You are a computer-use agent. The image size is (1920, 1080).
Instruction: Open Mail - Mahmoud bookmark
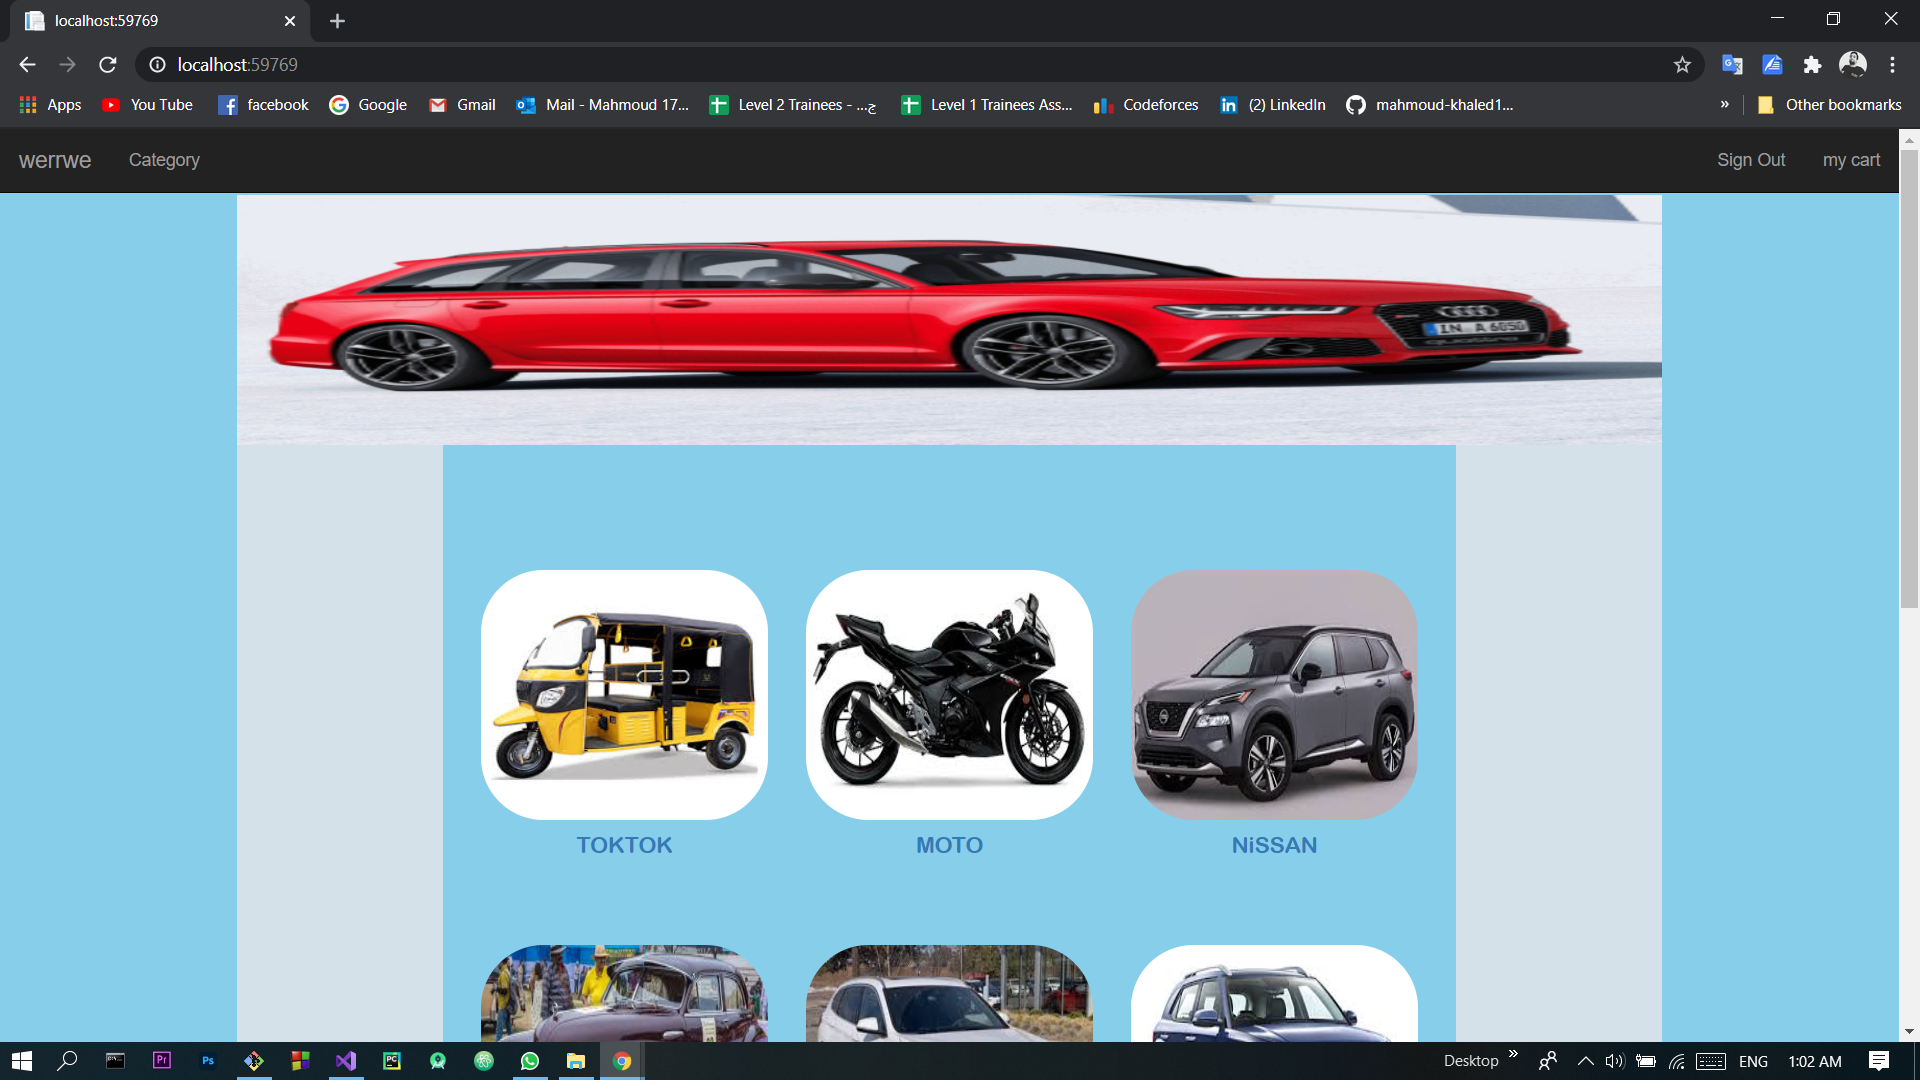click(602, 105)
